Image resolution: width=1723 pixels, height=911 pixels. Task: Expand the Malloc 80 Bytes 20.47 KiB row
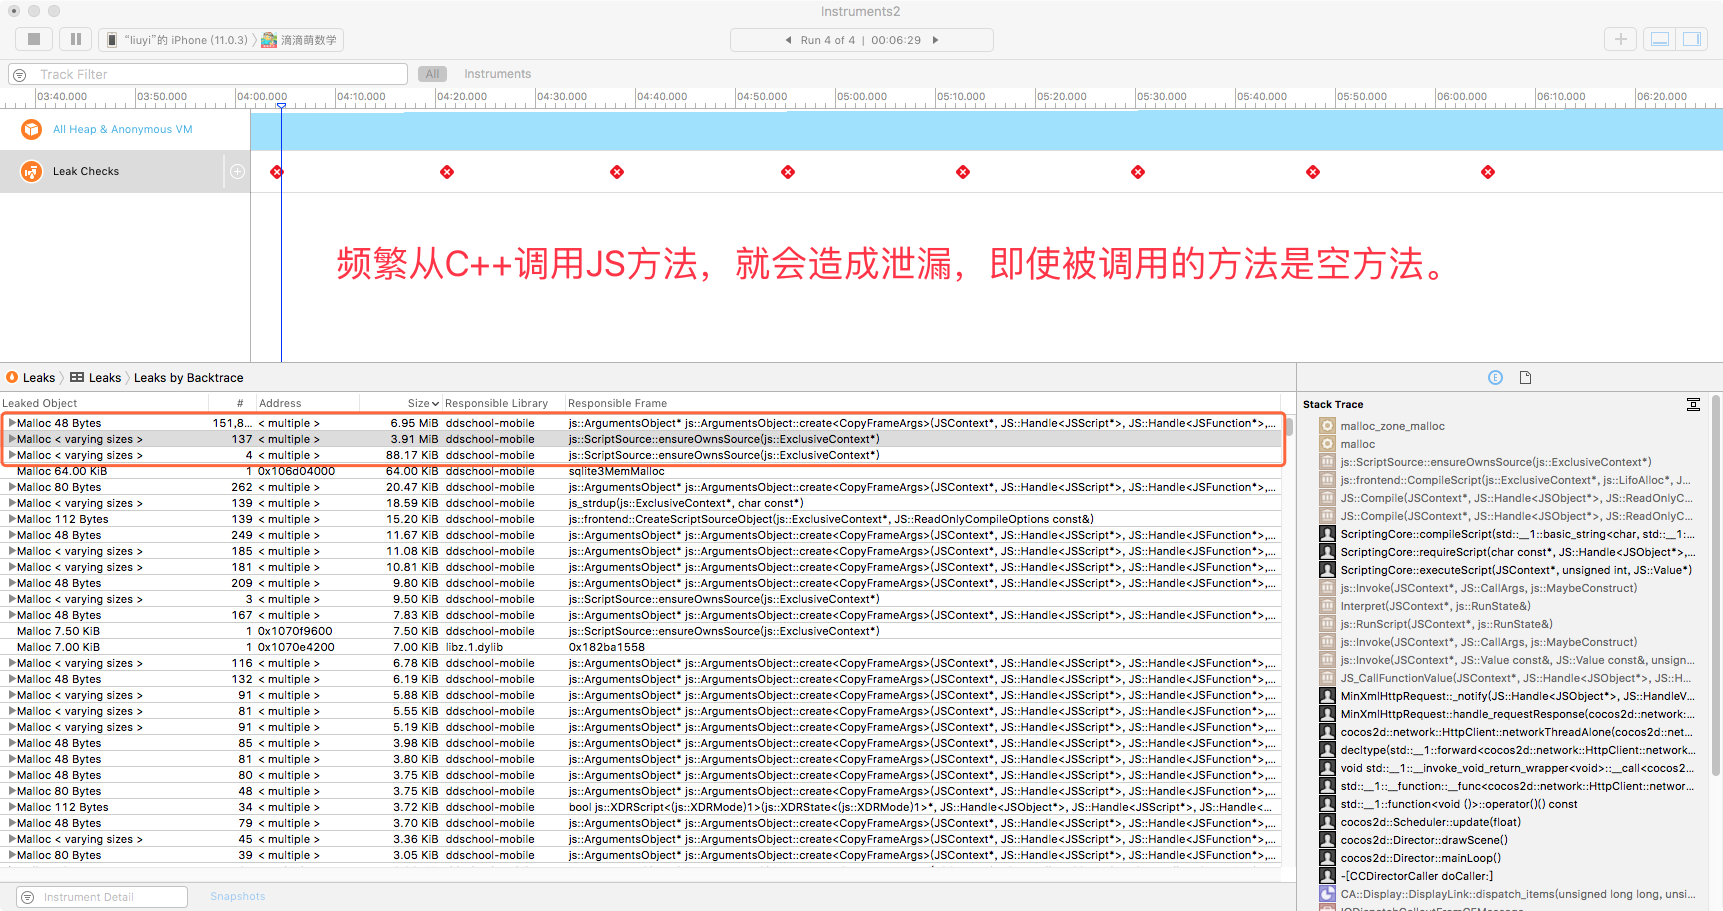pyautogui.click(x=12, y=487)
